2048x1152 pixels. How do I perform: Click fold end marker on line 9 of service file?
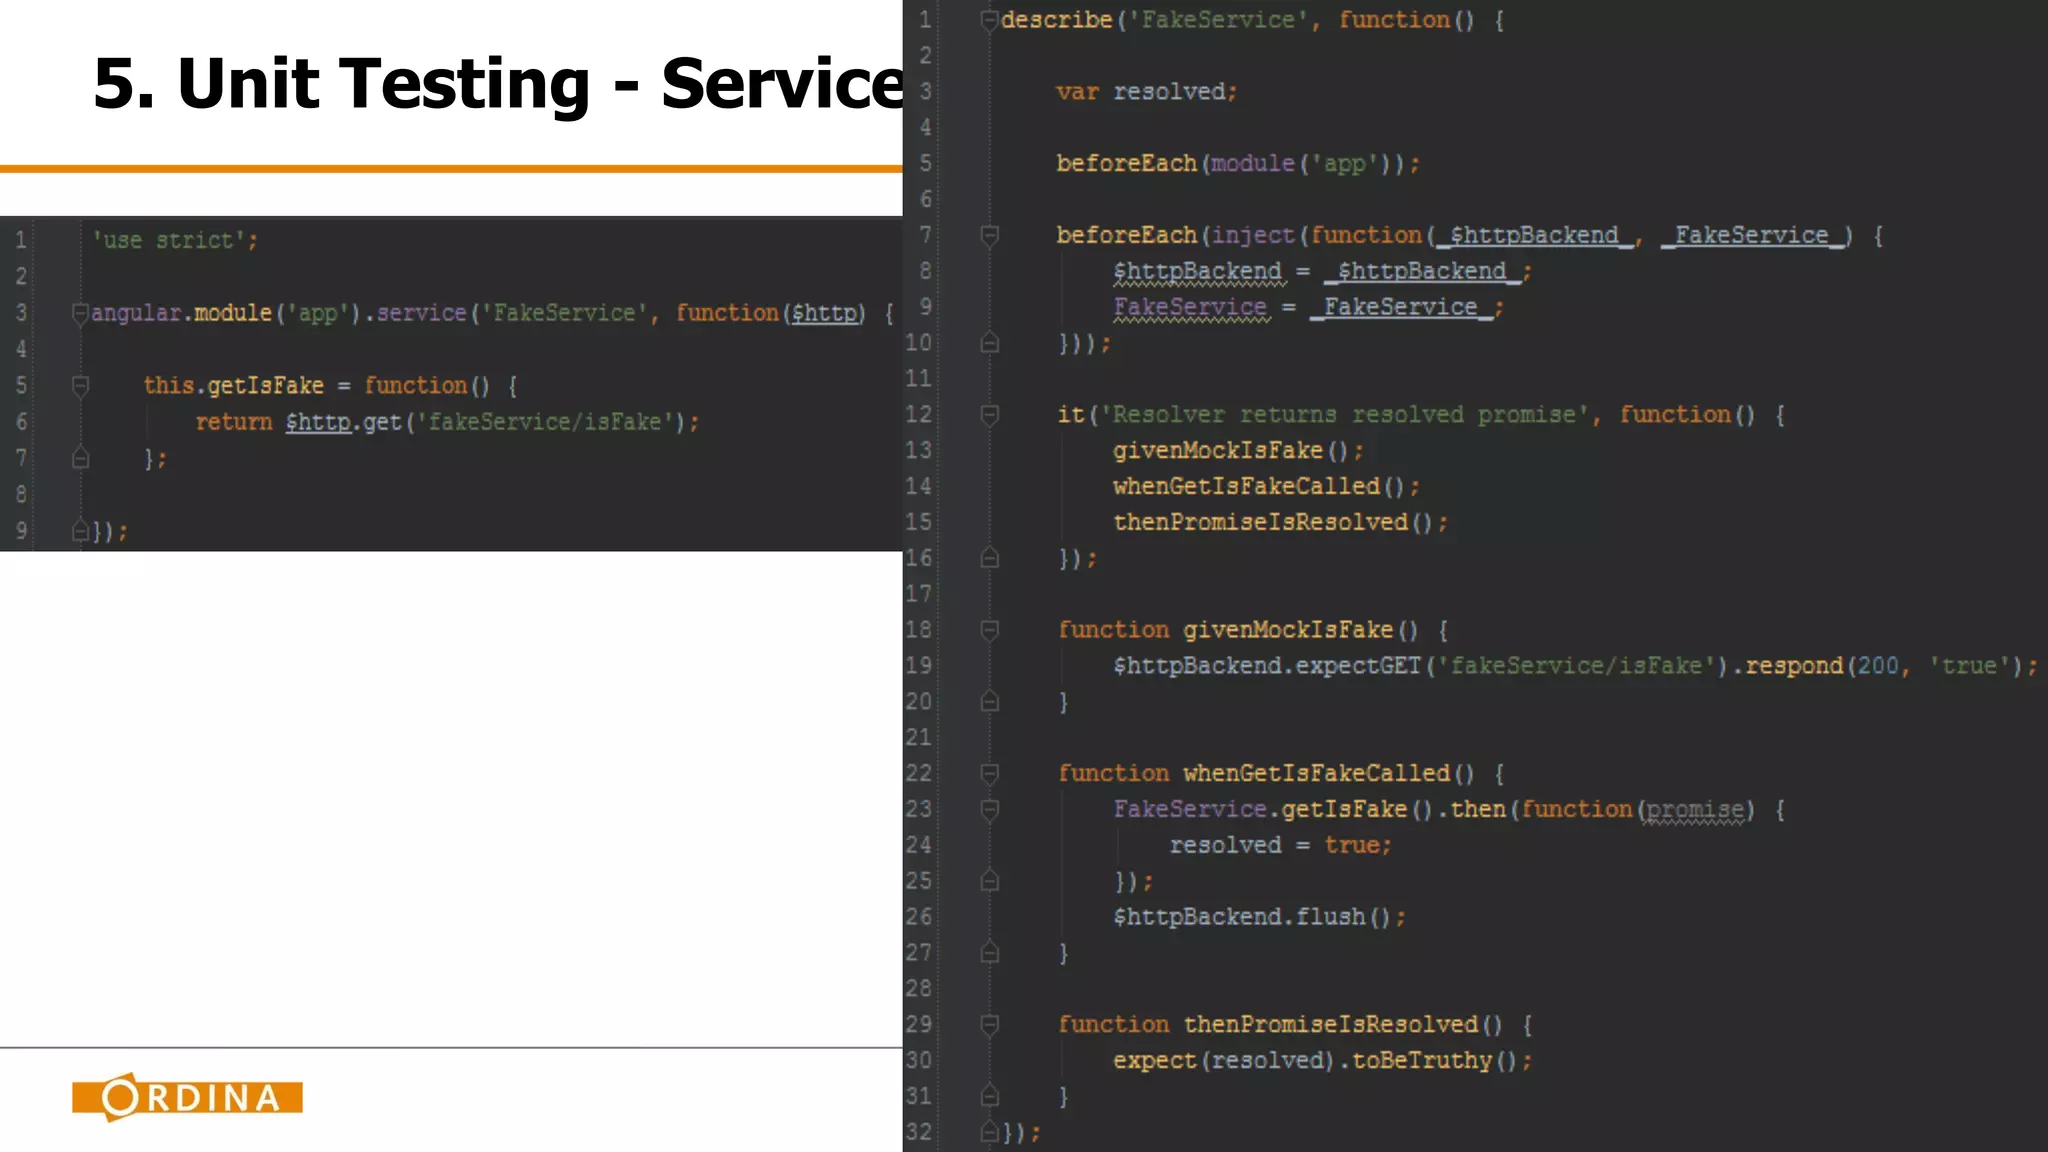[x=80, y=531]
